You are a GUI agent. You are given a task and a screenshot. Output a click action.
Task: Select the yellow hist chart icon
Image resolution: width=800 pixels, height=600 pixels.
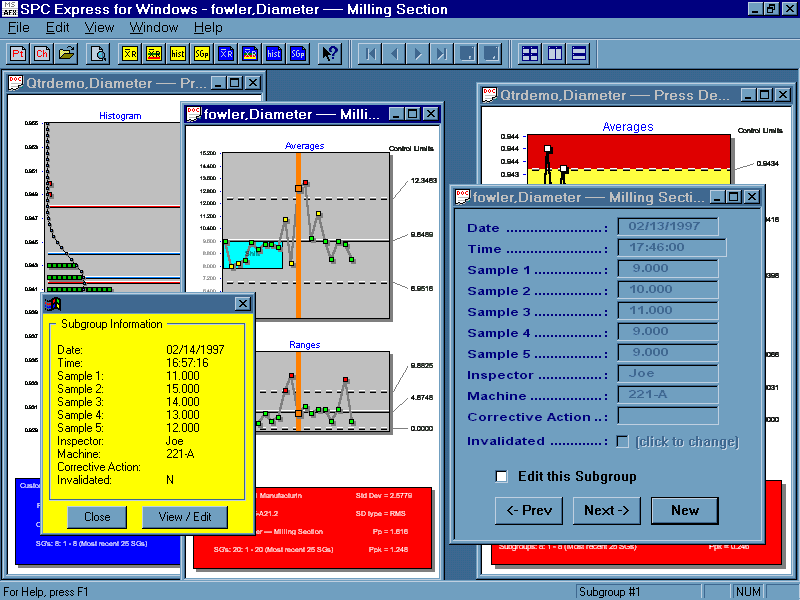(178, 54)
